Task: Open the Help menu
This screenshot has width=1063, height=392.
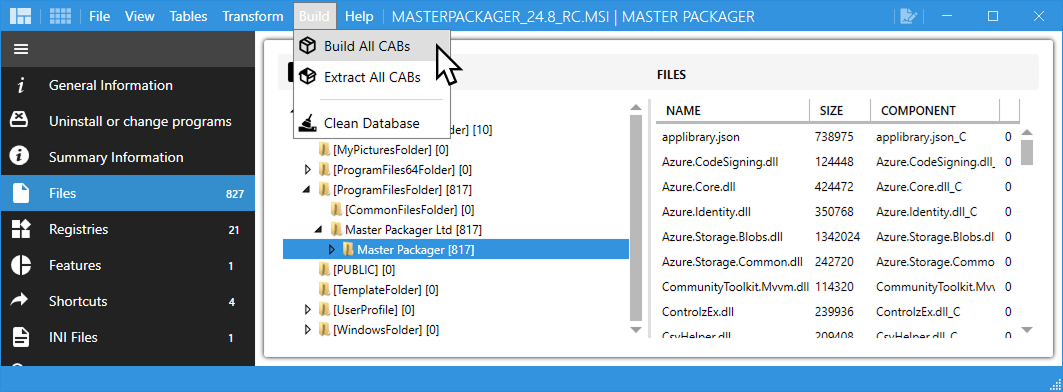Action: [x=359, y=16]
